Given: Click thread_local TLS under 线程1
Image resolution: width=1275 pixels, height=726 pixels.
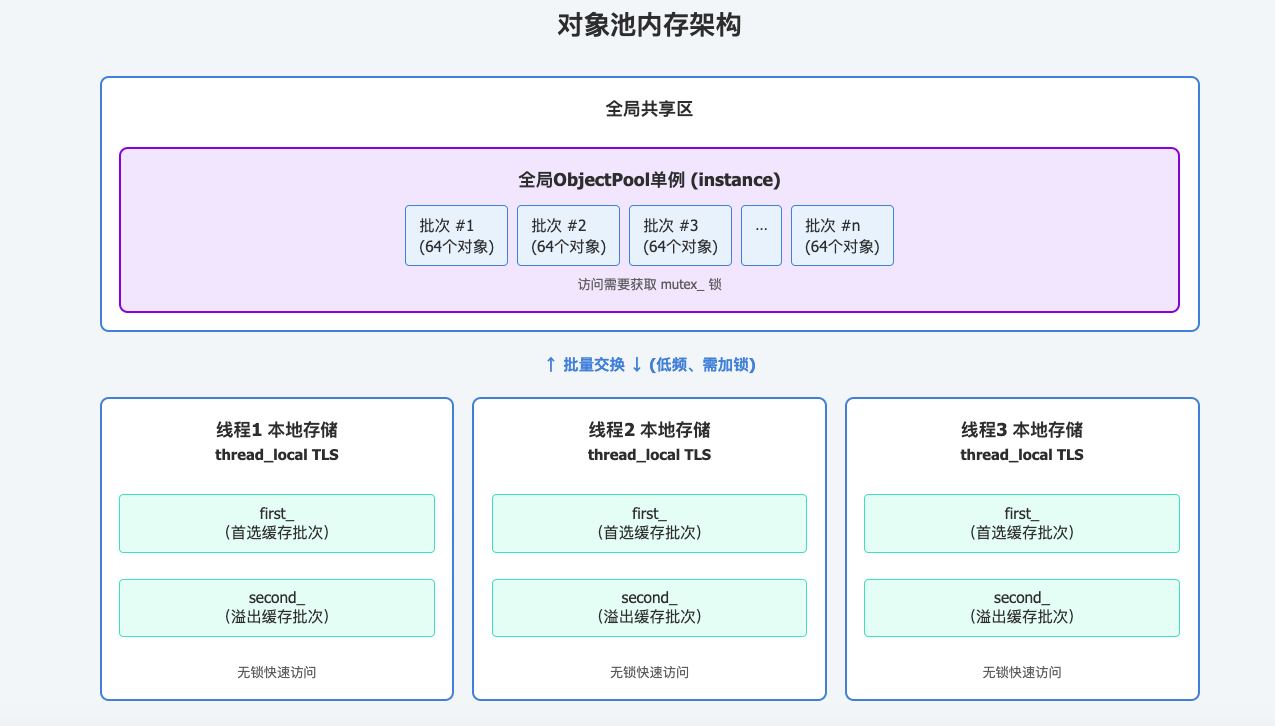Looking at the screenshot, I should 277,455.
